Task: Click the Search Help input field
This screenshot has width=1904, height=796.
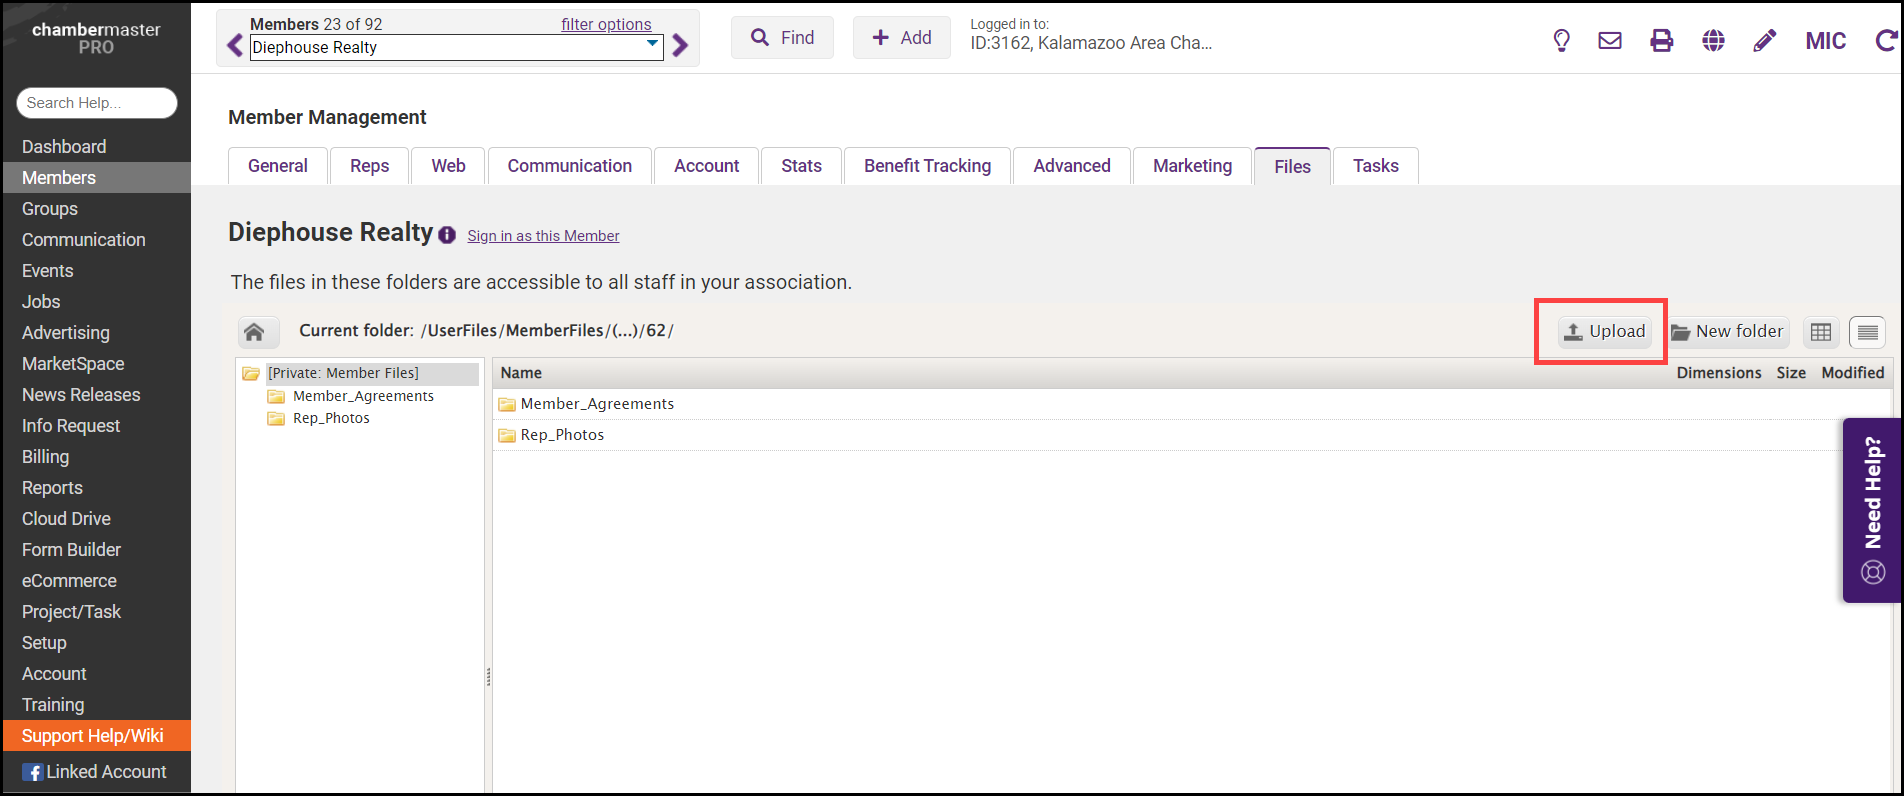Action: point(97,103)
